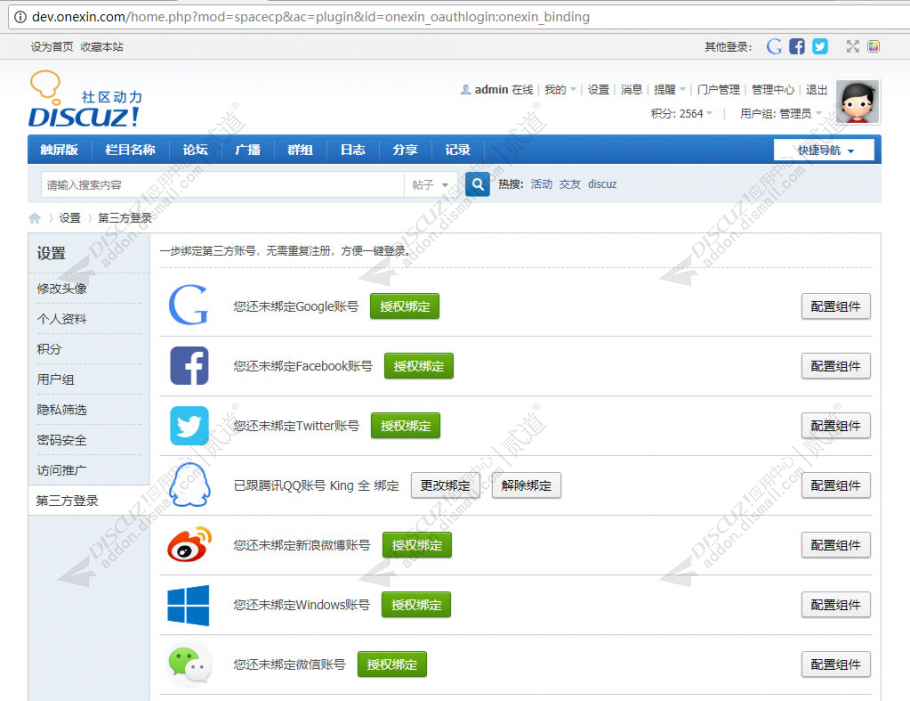
Task: Open the 帖子 search type dropdown
Action: tap(430, 185)
